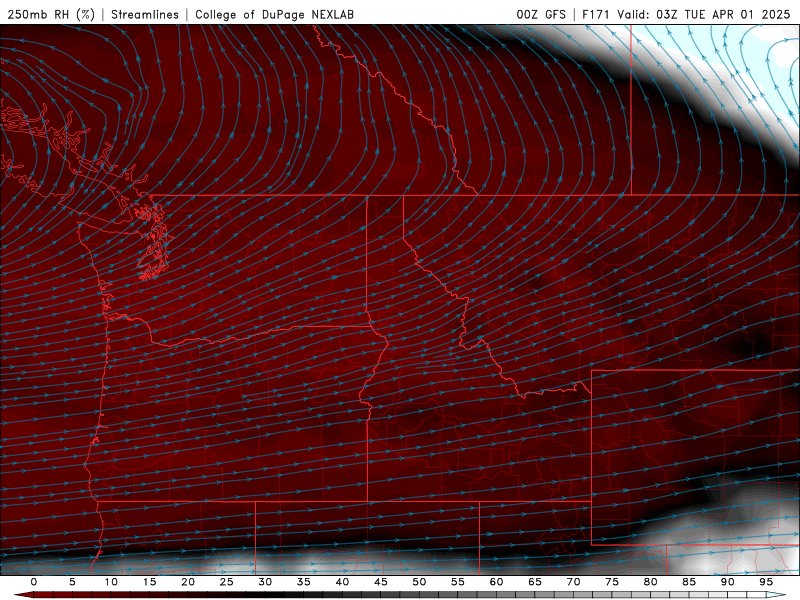Click "College of DuPage NEXLAB" text

(x=274, y=14)
